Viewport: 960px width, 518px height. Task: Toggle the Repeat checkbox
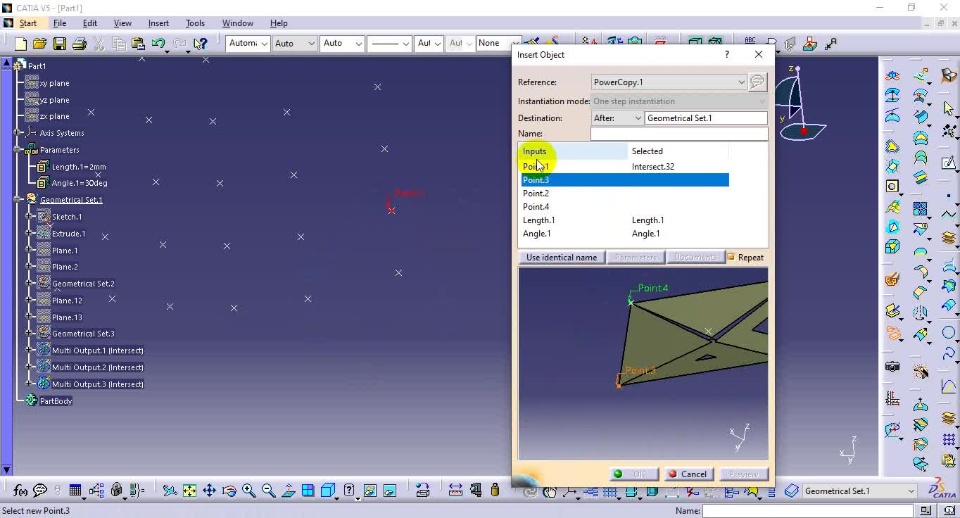coord(730,257)
